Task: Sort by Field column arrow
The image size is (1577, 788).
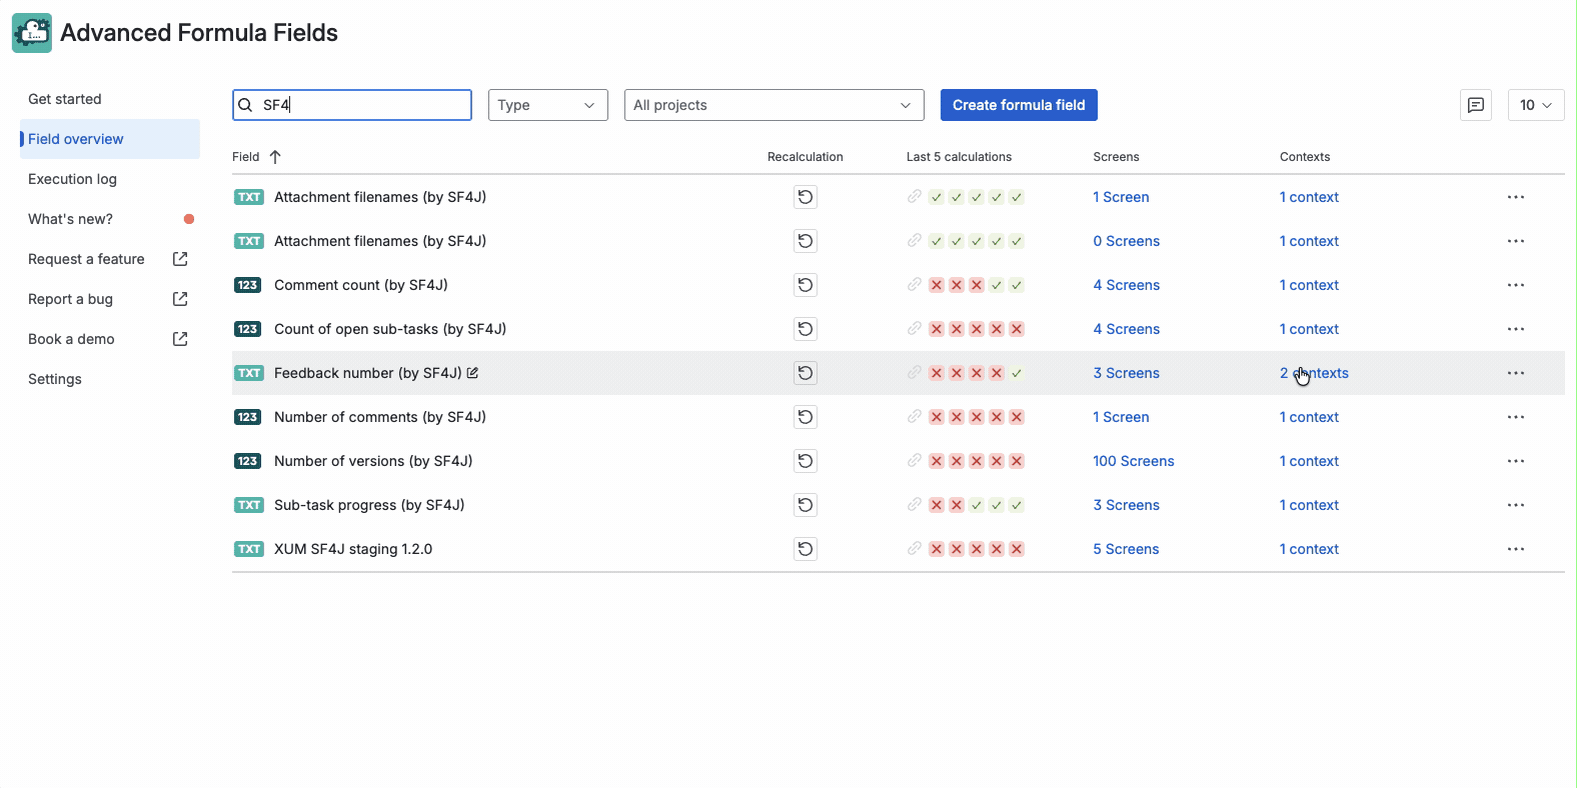Action: click(275, 157)
